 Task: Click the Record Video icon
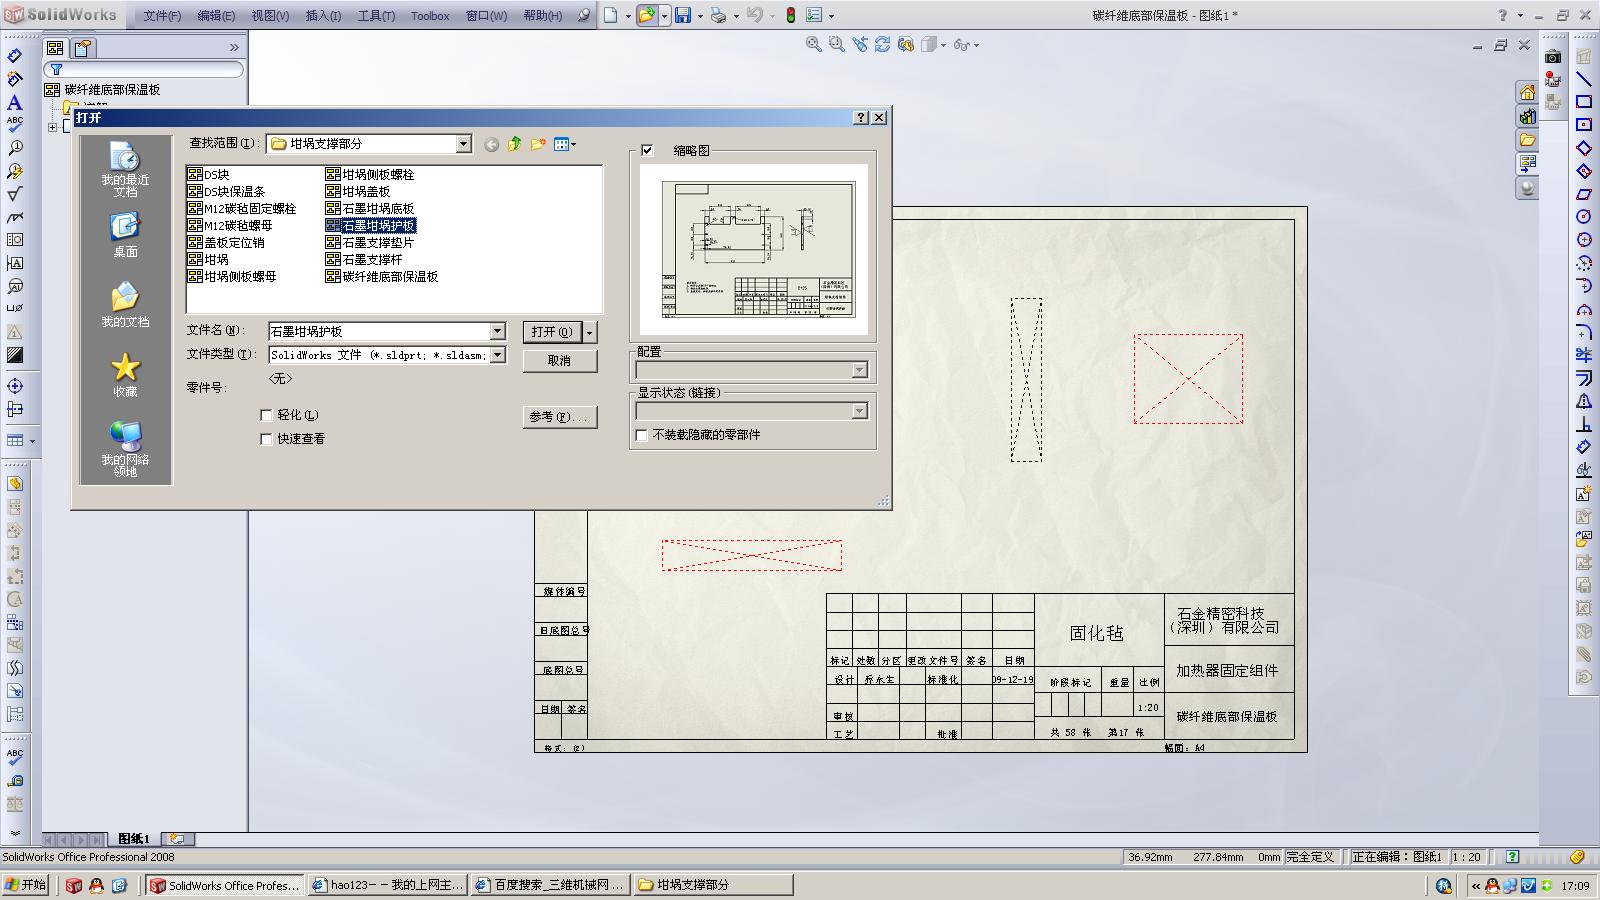[x=1553, y=80]
